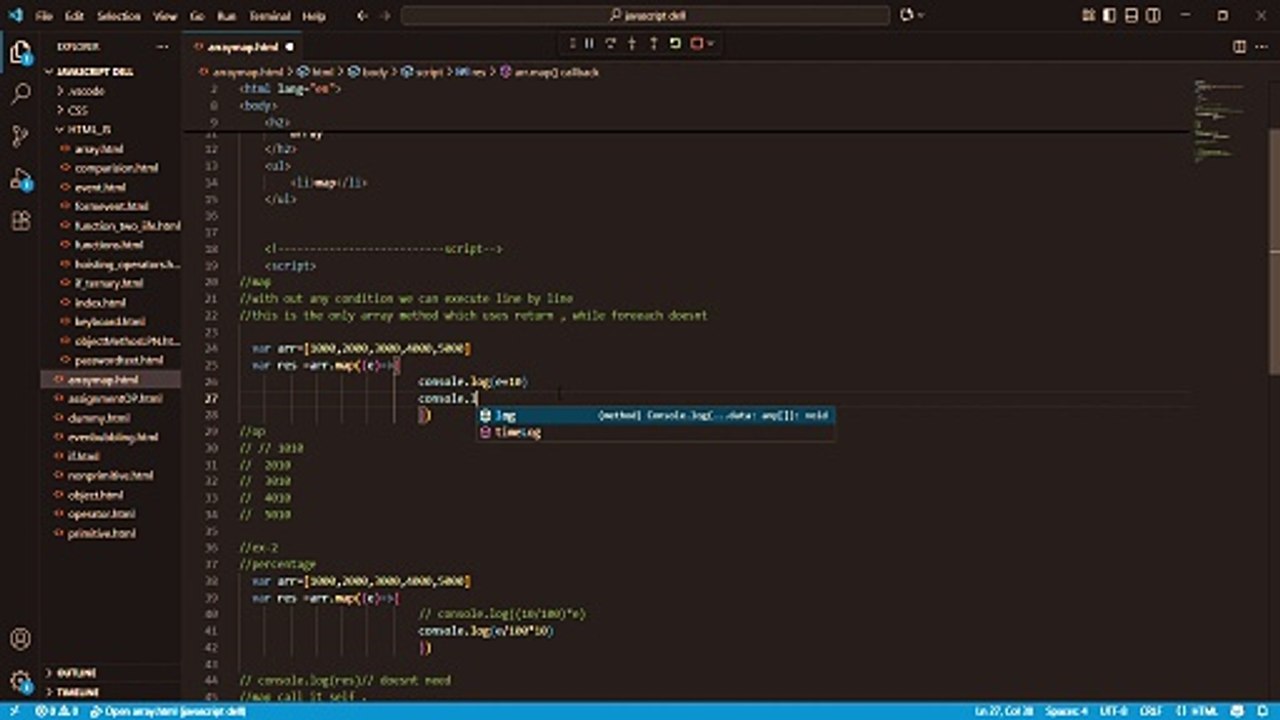The height and width of the screenshot is (720, 1280).
Task: Open the Selection menu
Action: [119, 16]
